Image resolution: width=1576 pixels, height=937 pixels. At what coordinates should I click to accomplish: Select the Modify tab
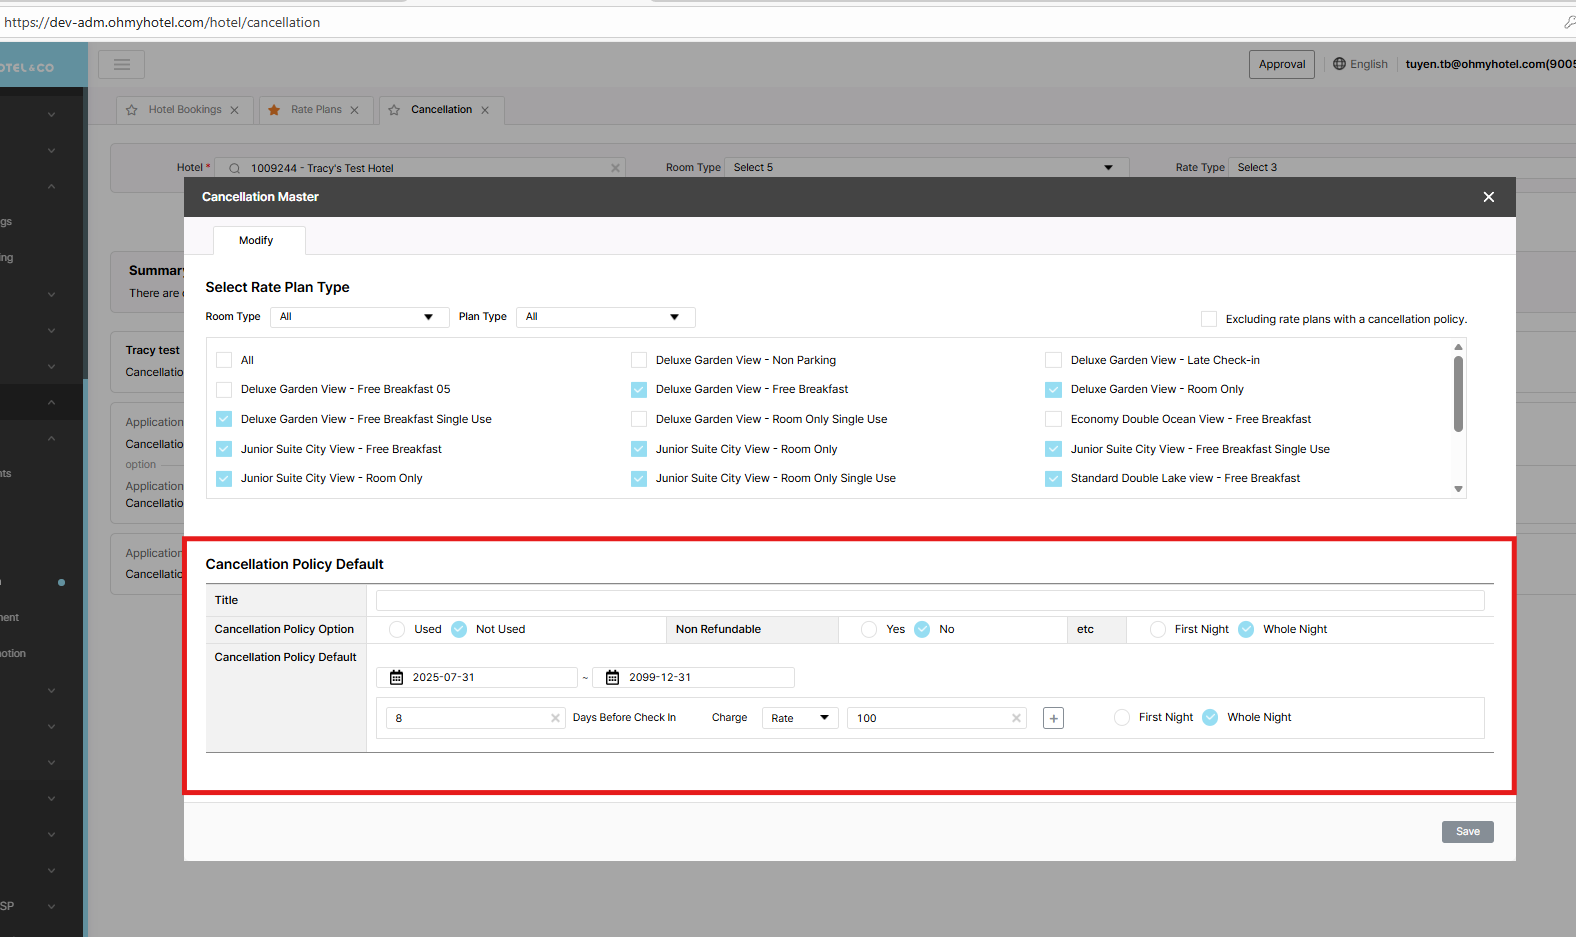click(x=256, y=240)
